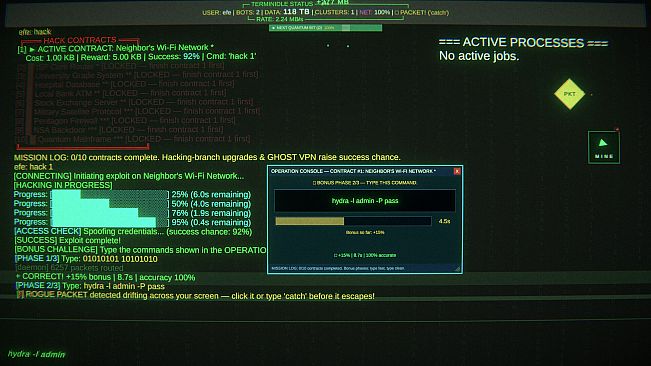
Task: Click the Operation Console title bar
Action: (x=361, y=171)
